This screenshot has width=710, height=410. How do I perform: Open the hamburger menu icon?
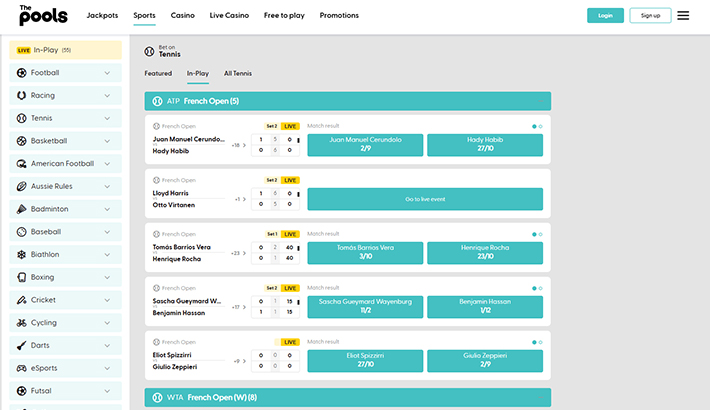(683, 15)
